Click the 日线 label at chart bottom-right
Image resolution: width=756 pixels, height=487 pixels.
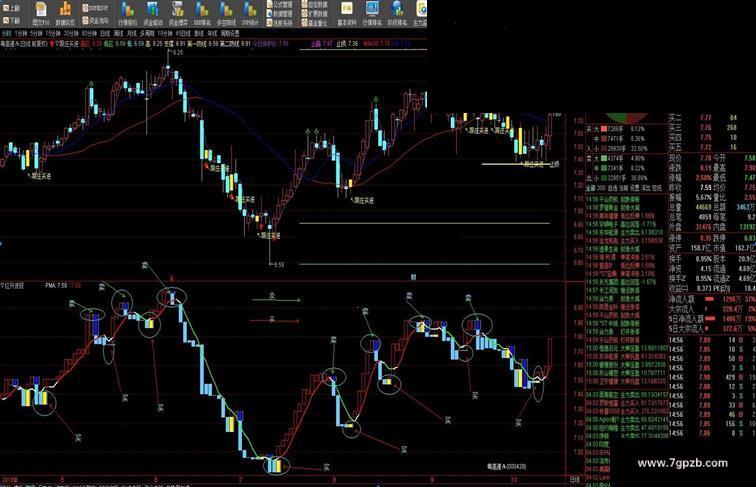(575, 480)
